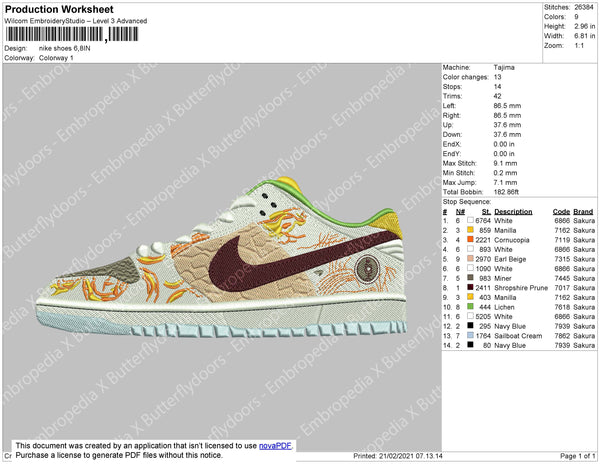
Task: Click the Brand column header
Action: coord(583,212)
